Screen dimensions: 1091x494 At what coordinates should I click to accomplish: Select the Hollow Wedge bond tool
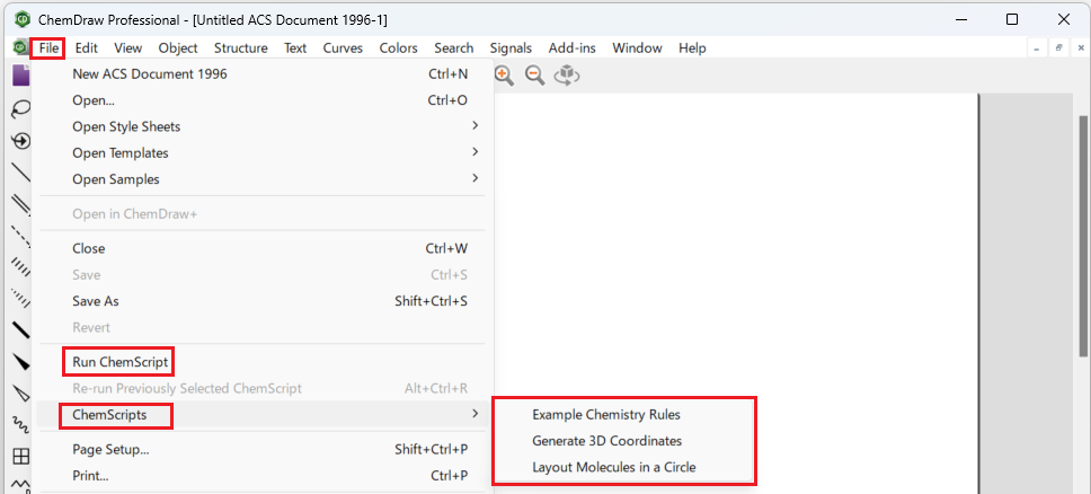20,392
